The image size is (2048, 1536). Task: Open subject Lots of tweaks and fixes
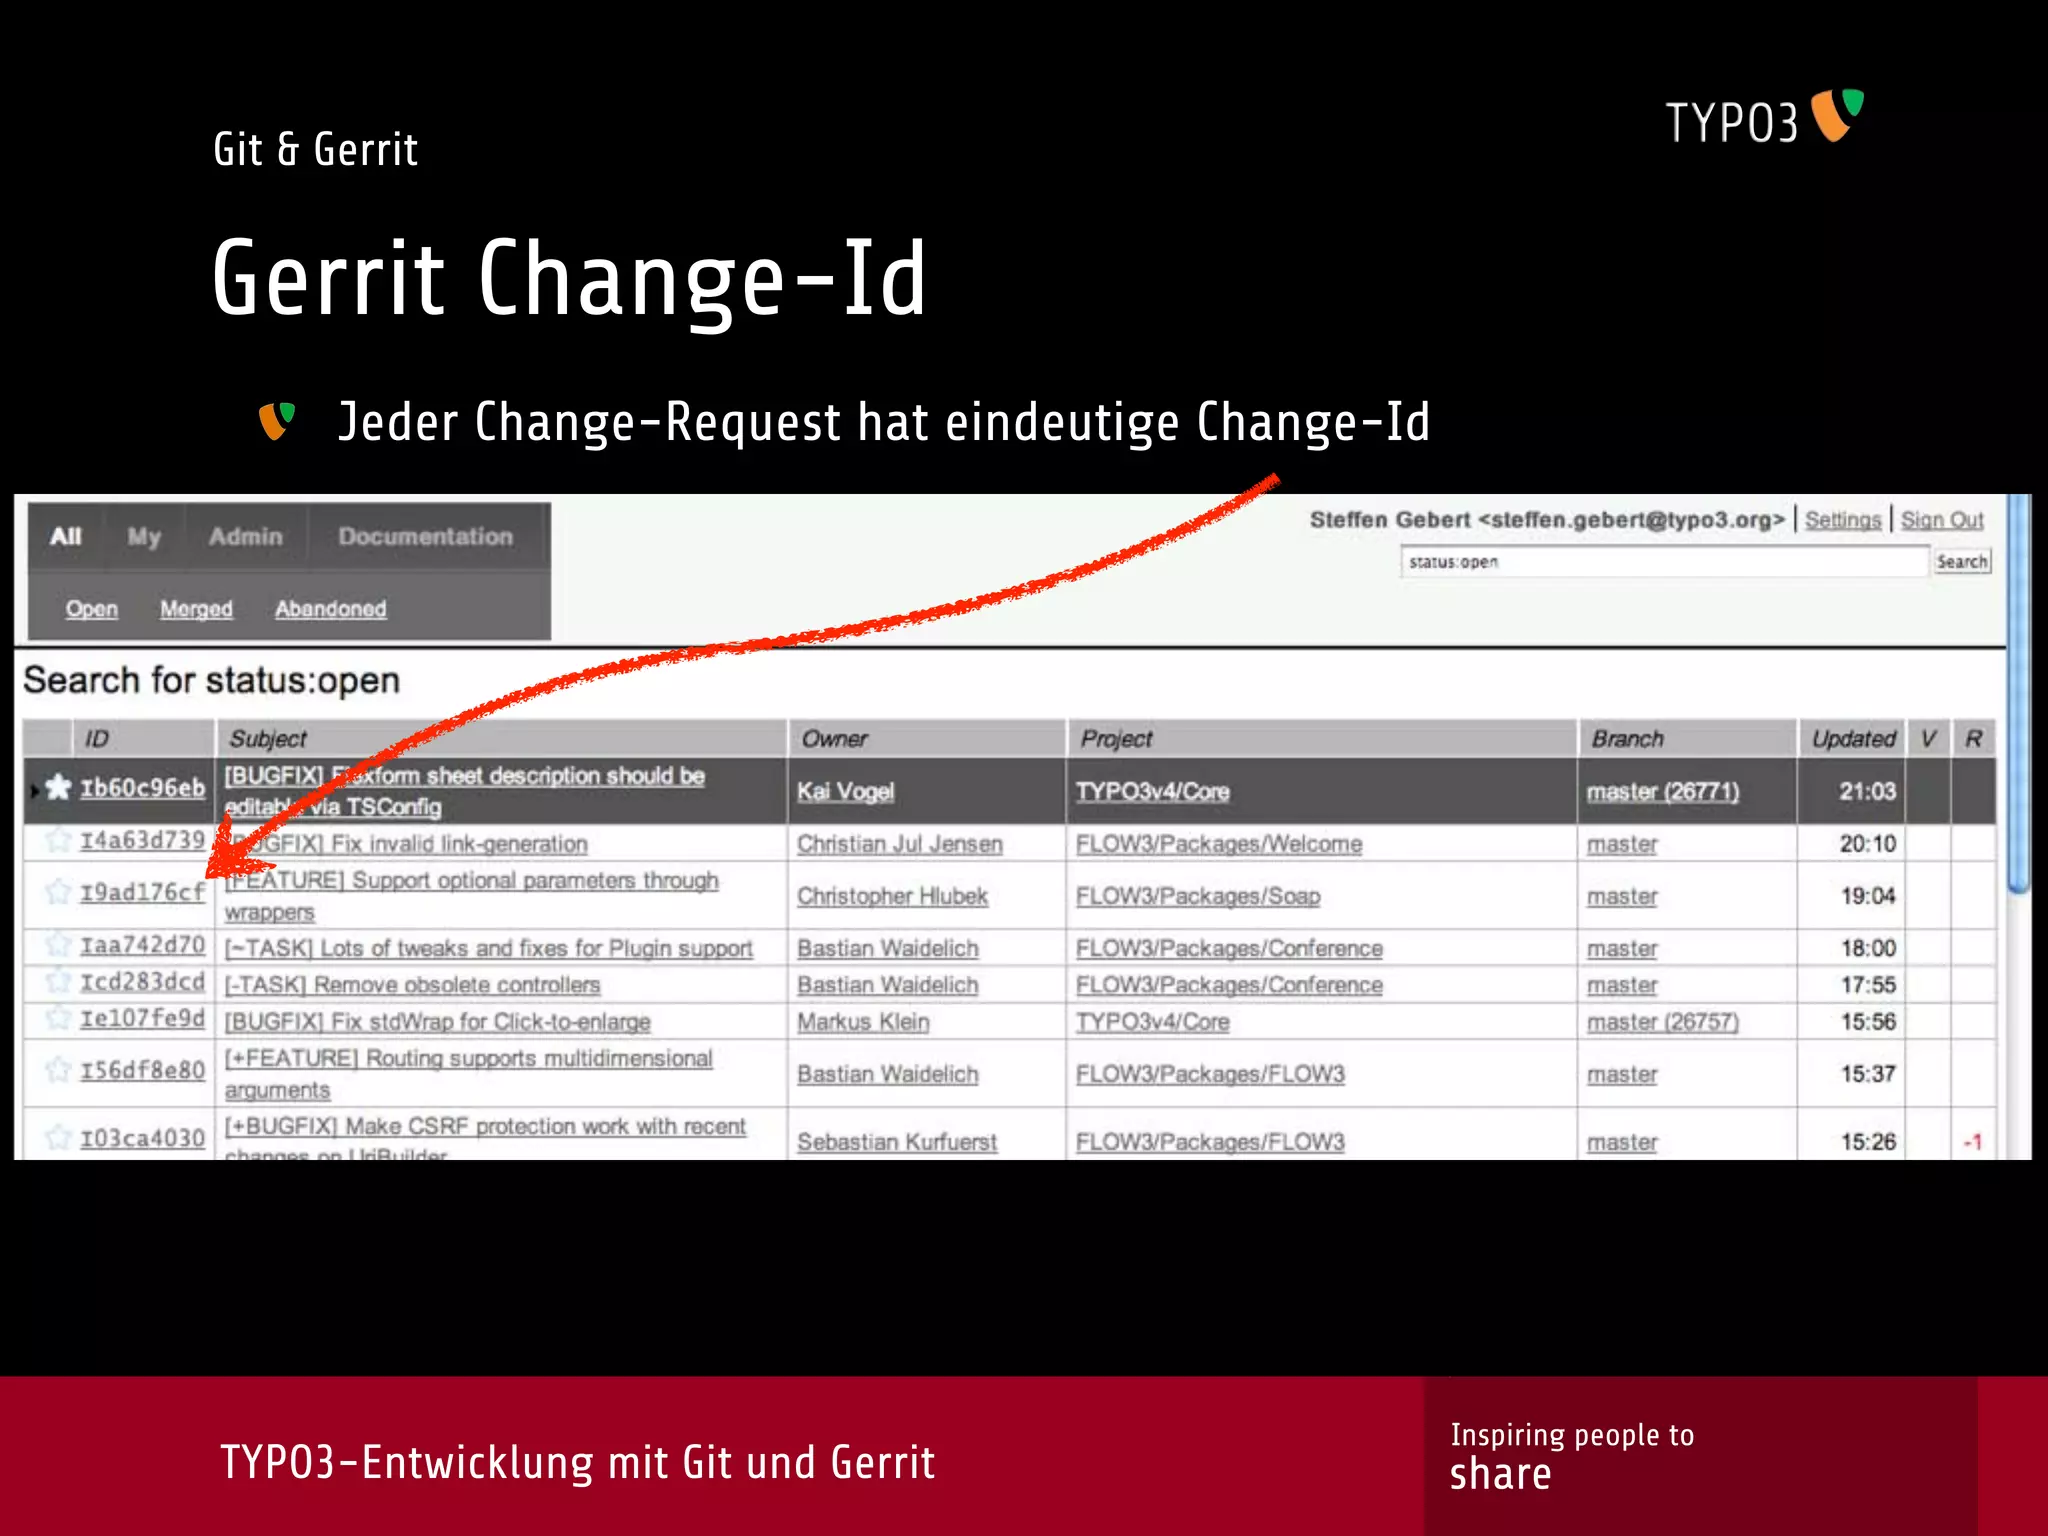click(488, 948)
